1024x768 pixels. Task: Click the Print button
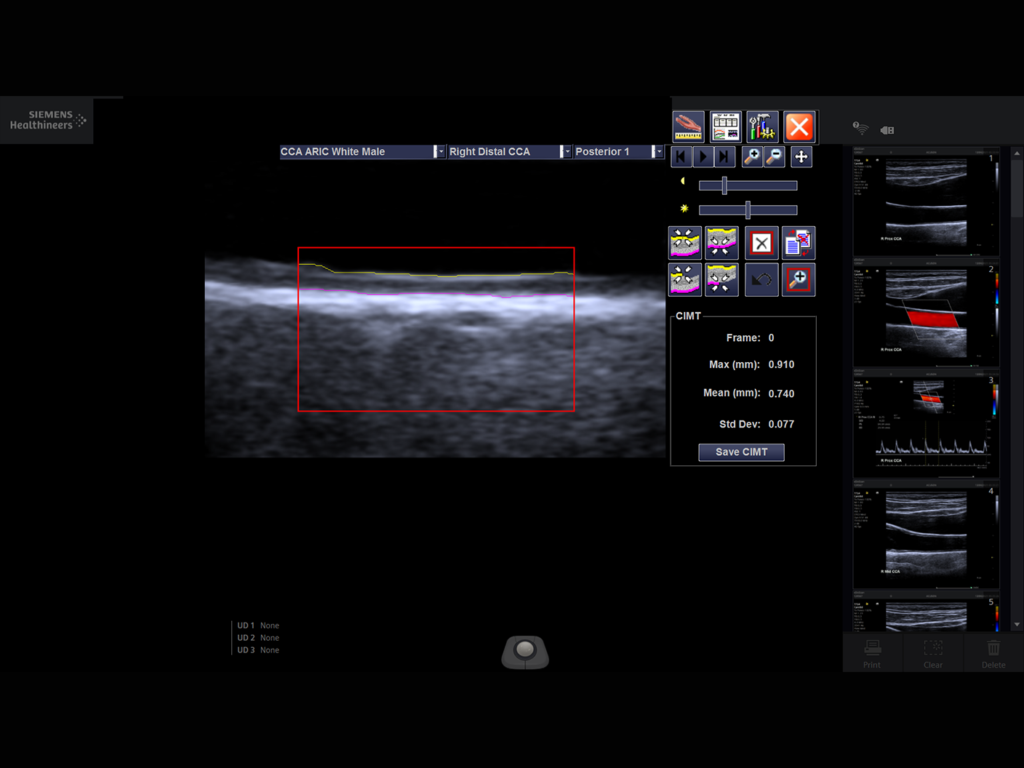coord(872,653)
